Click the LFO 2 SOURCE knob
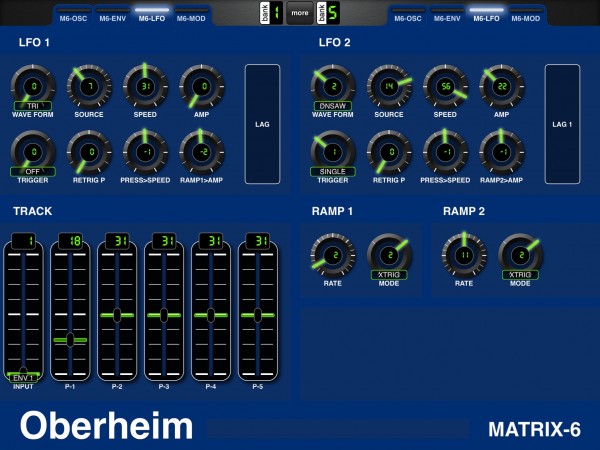The image size is (600, 450). coord(389,86)
